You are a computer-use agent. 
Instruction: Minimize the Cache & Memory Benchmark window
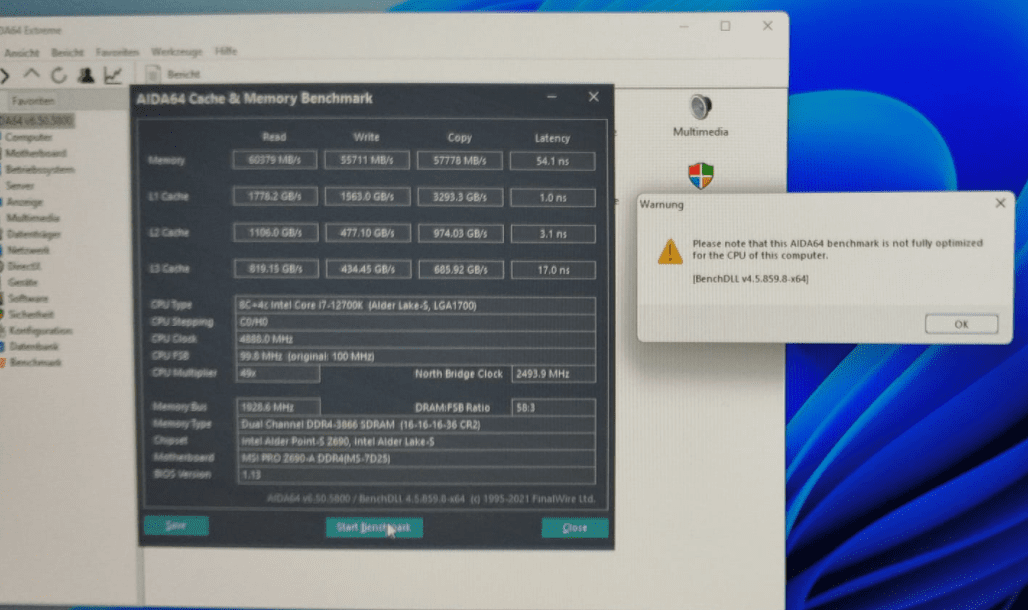(x=552, y=97)
